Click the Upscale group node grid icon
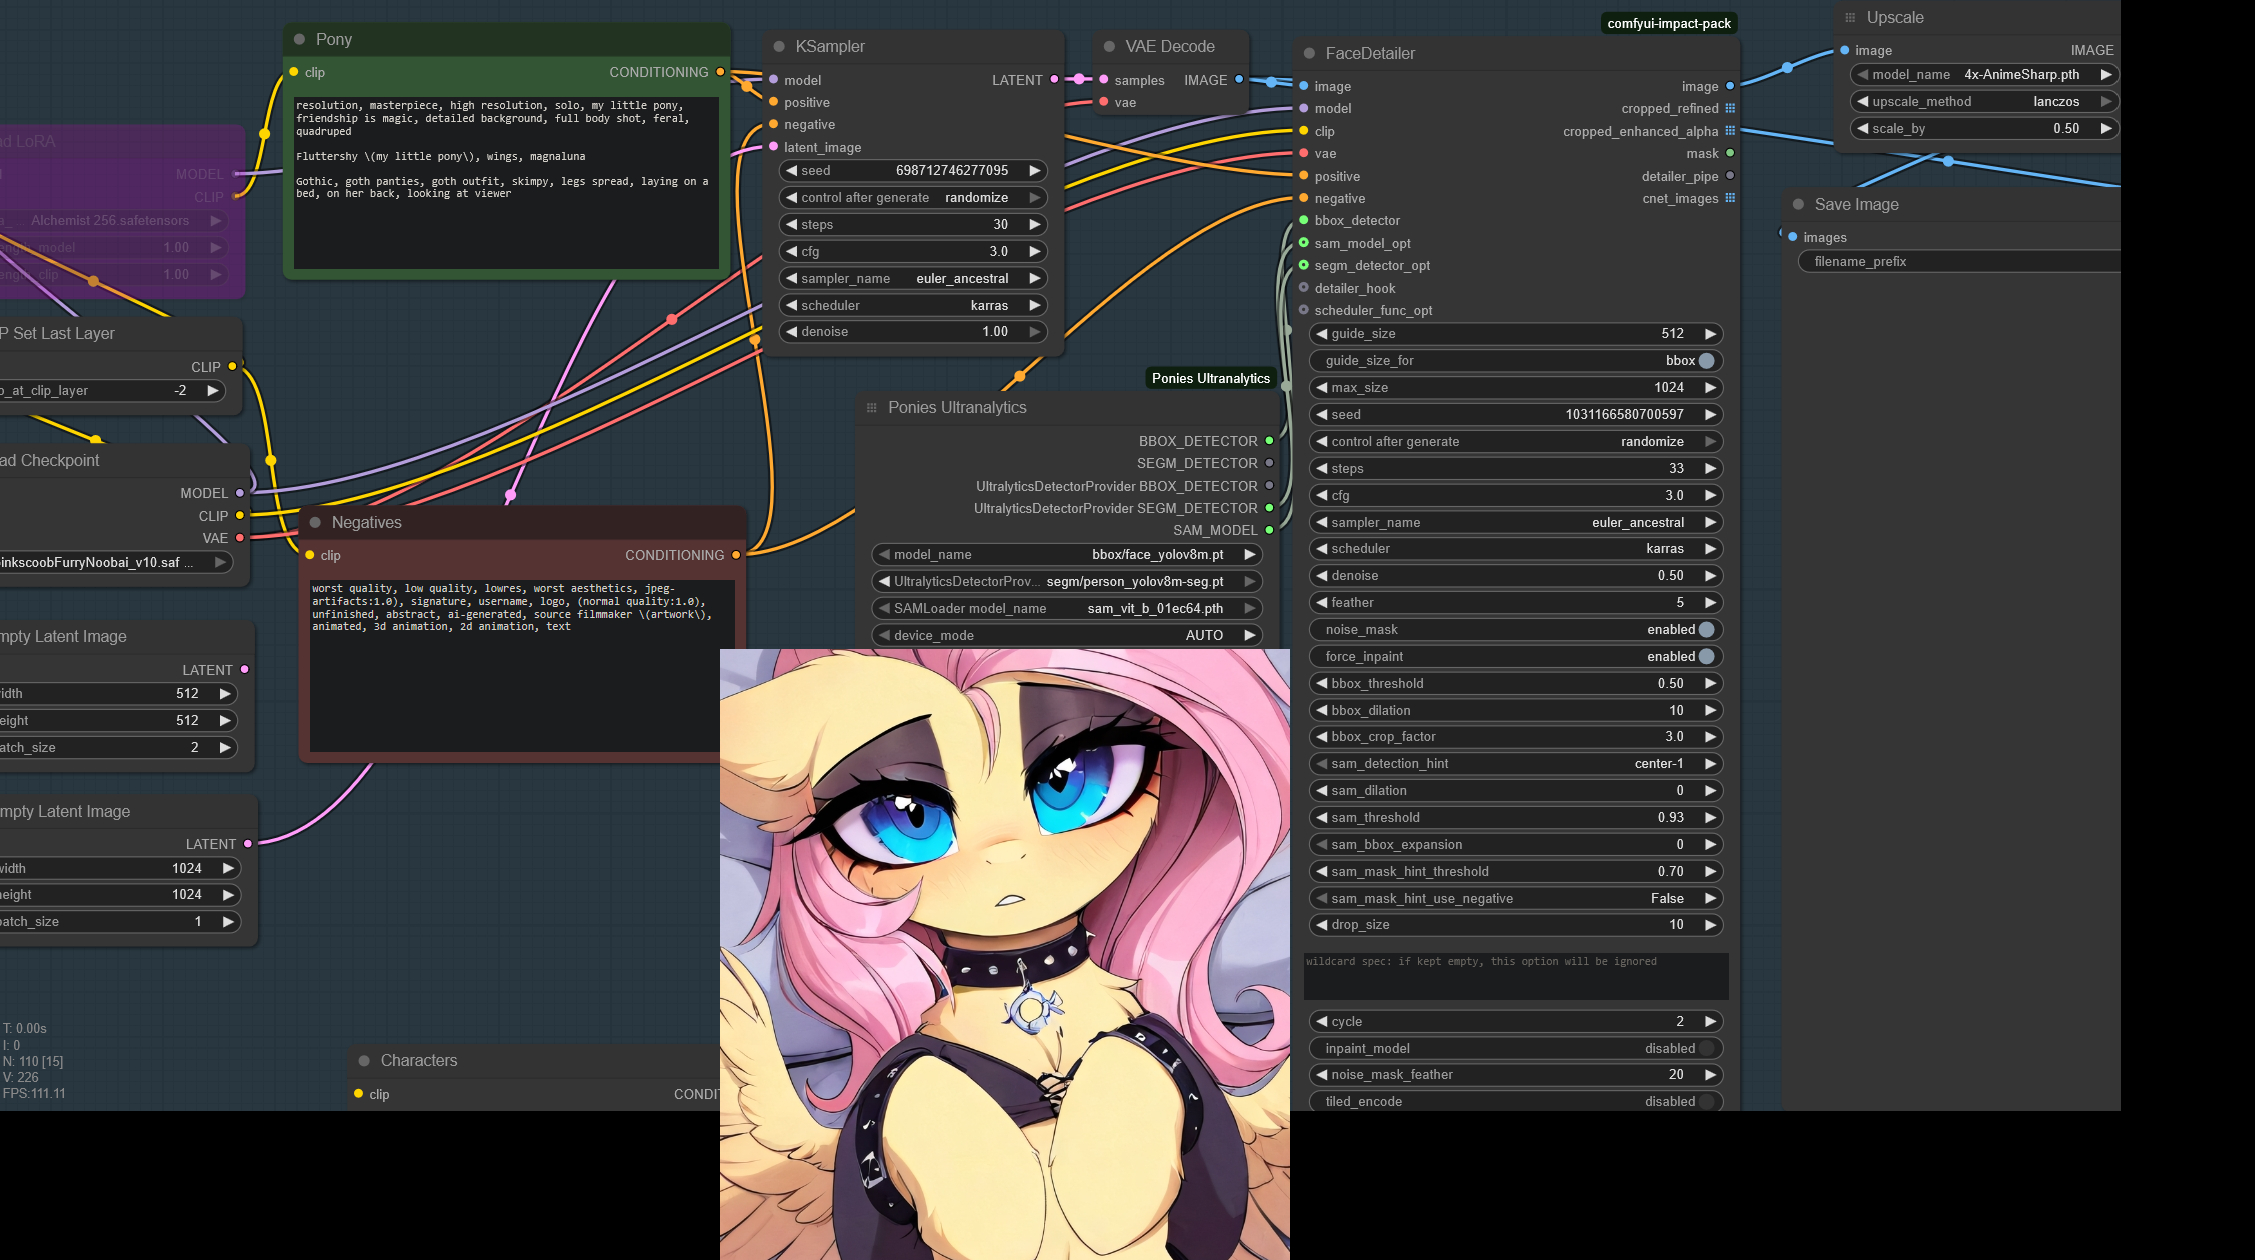Viewport: 2255px width, 1260px height. pos(1850,18)
